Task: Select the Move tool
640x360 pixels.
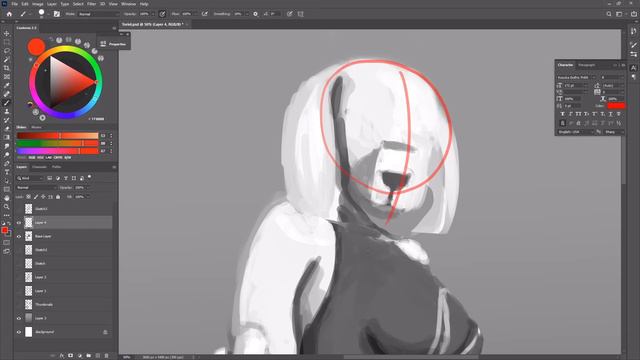Action: pos(7,33)
